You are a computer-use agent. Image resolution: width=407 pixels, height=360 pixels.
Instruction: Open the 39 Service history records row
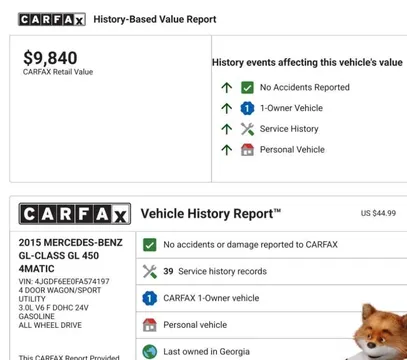271,271
